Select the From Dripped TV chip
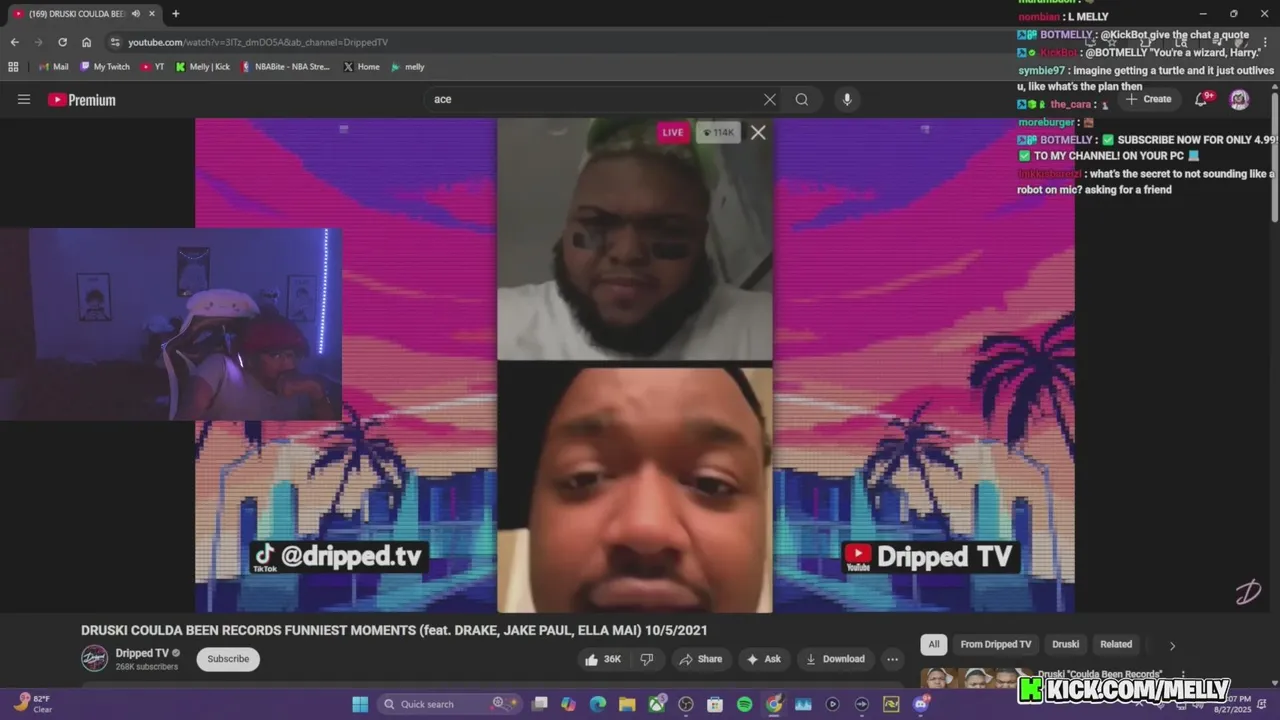The image size is (1280, 720). coord(996,644)
